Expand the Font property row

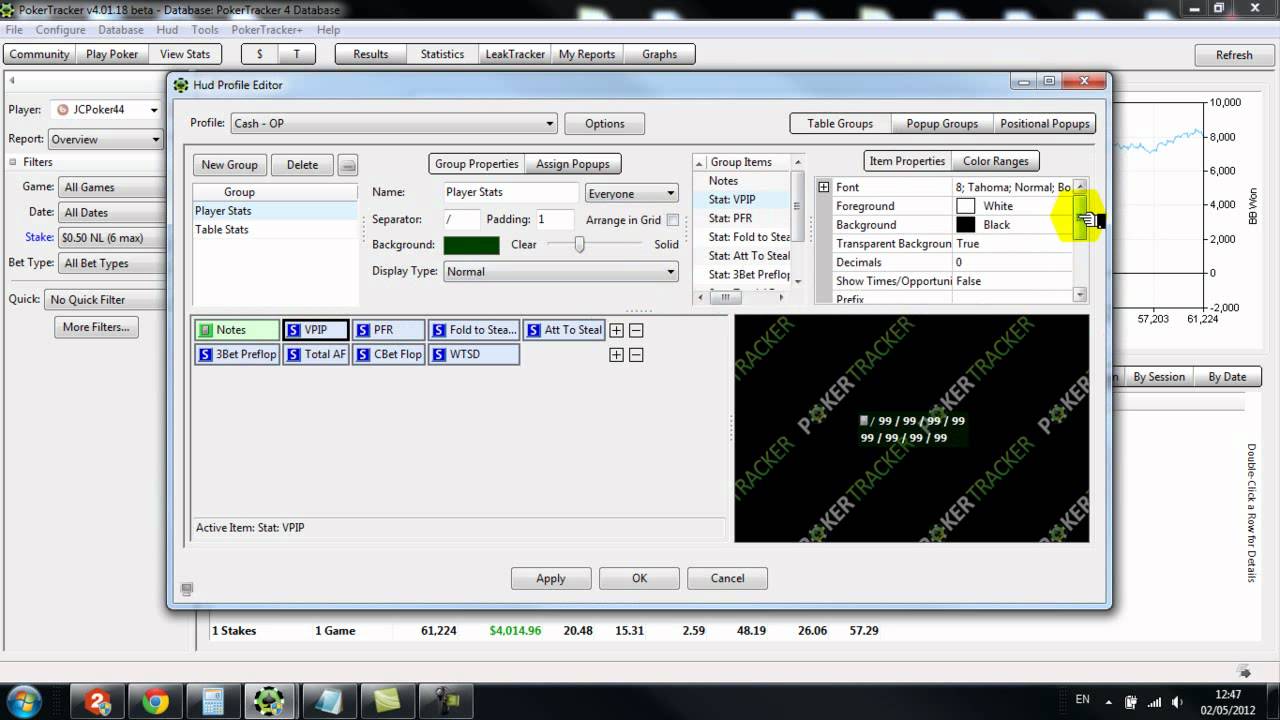[824, 187]
